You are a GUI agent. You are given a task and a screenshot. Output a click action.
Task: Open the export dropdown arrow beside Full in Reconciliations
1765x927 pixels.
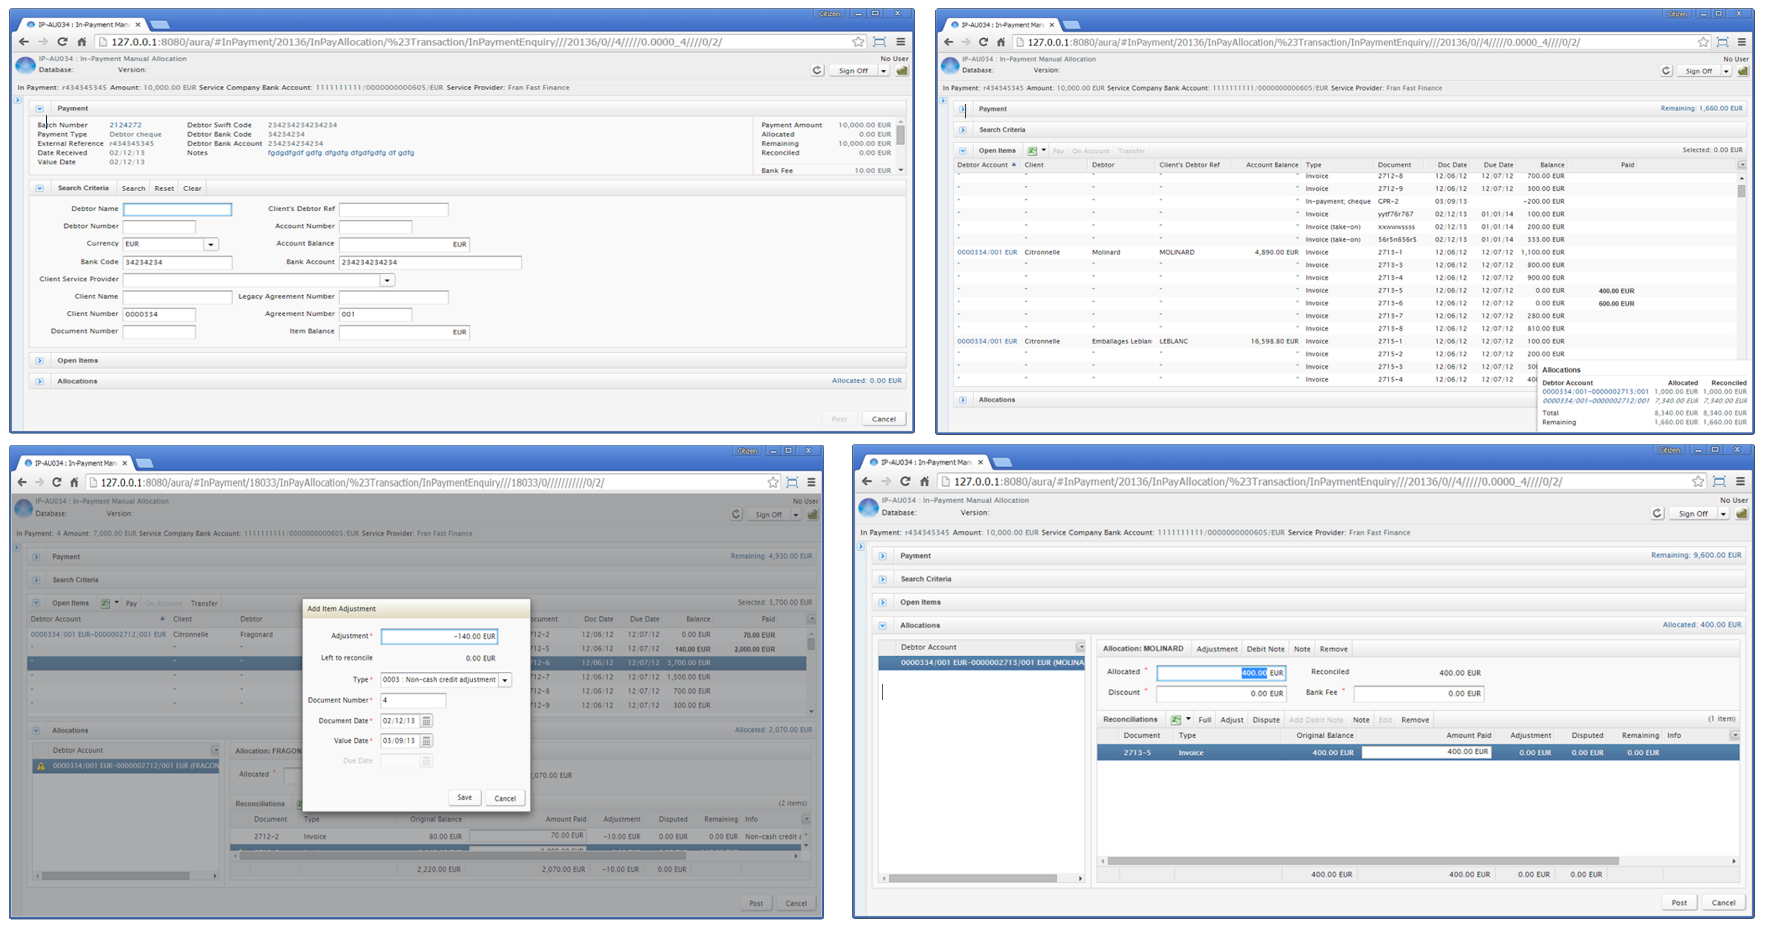[1188, 720]
